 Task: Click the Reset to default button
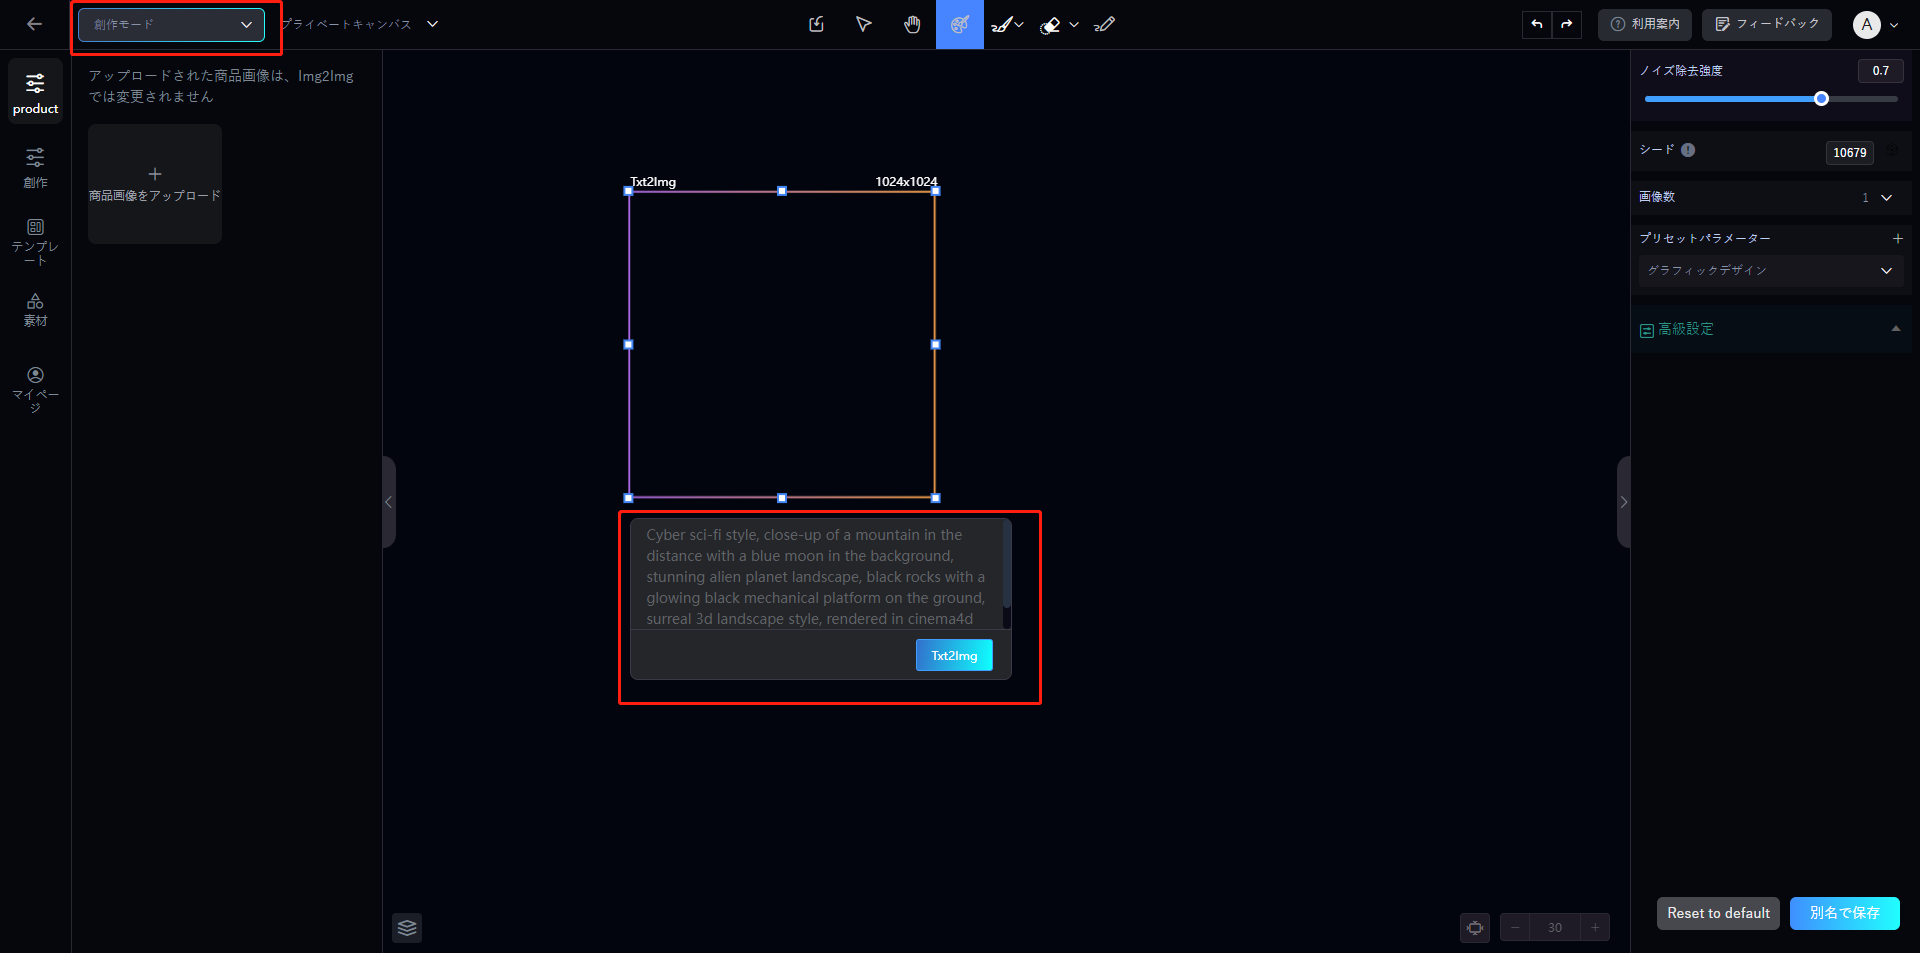[1717, 913]
